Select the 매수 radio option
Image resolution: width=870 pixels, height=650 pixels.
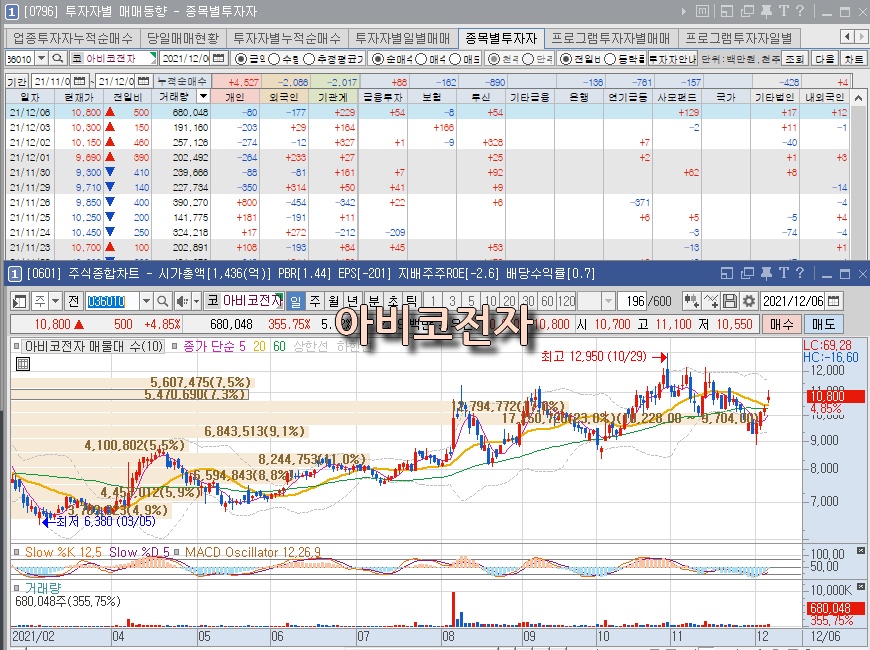click(x=421, y=58)
